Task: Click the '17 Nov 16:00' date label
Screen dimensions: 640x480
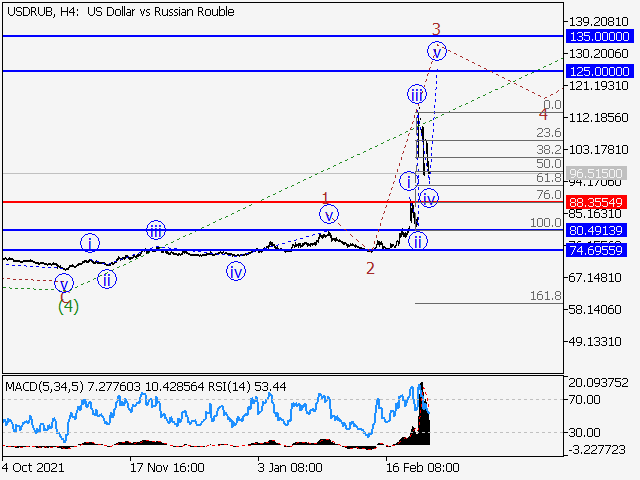Action: (167, 467)
